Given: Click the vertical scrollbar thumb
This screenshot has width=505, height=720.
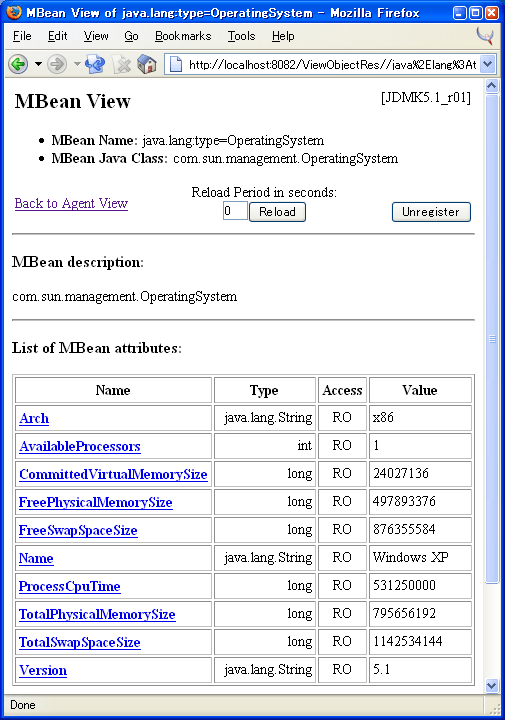Looking at the screenshot, I should point(492,339).
